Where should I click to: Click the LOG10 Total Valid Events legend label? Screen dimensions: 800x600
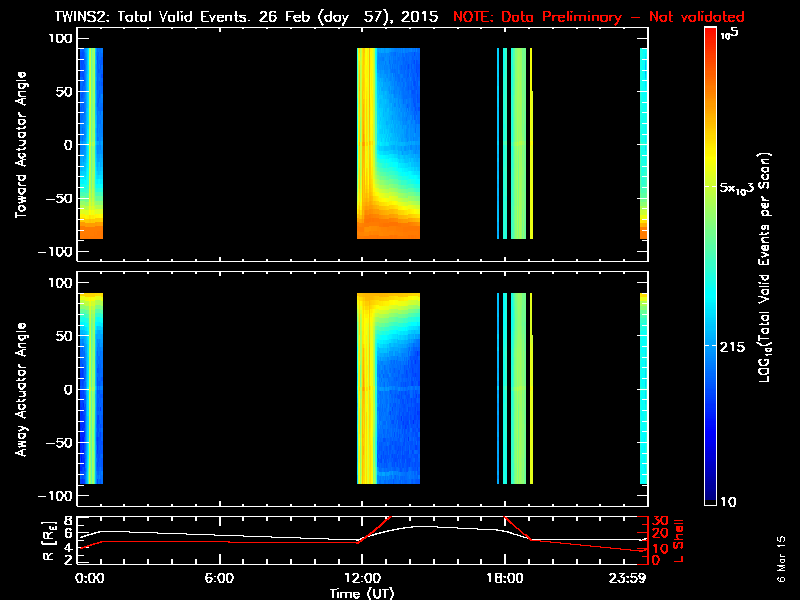click(x=767, y=270)
